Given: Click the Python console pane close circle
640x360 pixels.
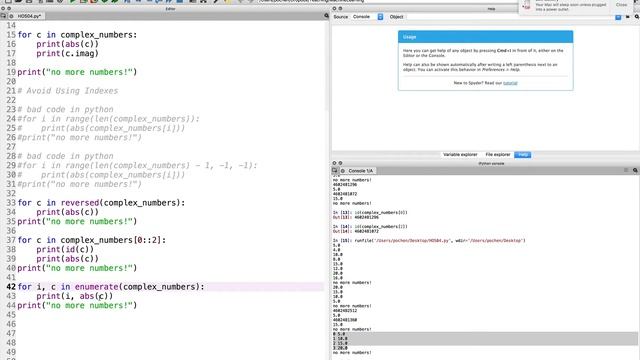Looking at the screenshot, I should pyautogui.click(x=334, y=163).
